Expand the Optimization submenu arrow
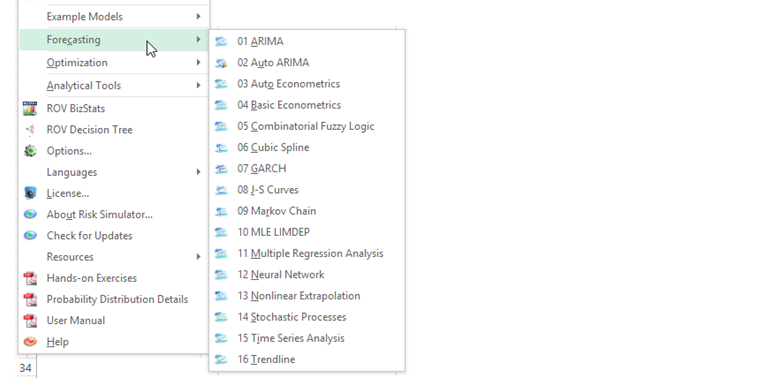773x381 pixels. 198,62
